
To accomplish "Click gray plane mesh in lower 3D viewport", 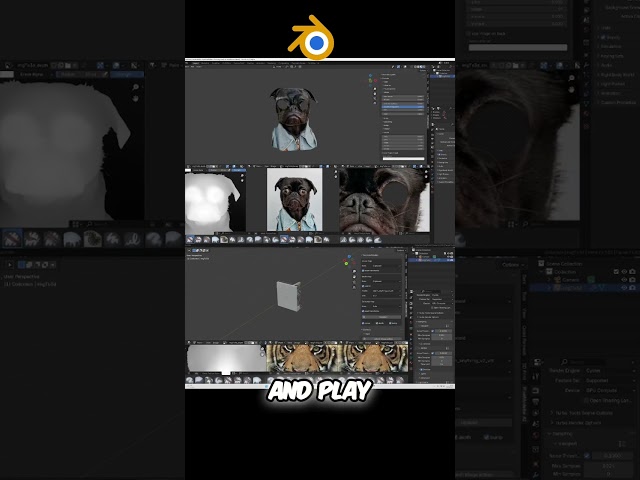I will click(x=289, y=296).
